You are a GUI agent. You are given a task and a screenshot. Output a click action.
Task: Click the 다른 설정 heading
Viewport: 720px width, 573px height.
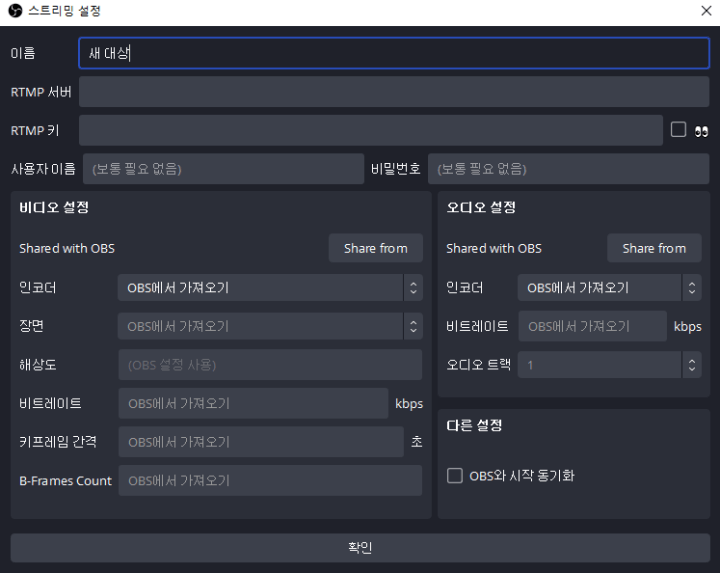pyautogui.click(x=474, y=425)
